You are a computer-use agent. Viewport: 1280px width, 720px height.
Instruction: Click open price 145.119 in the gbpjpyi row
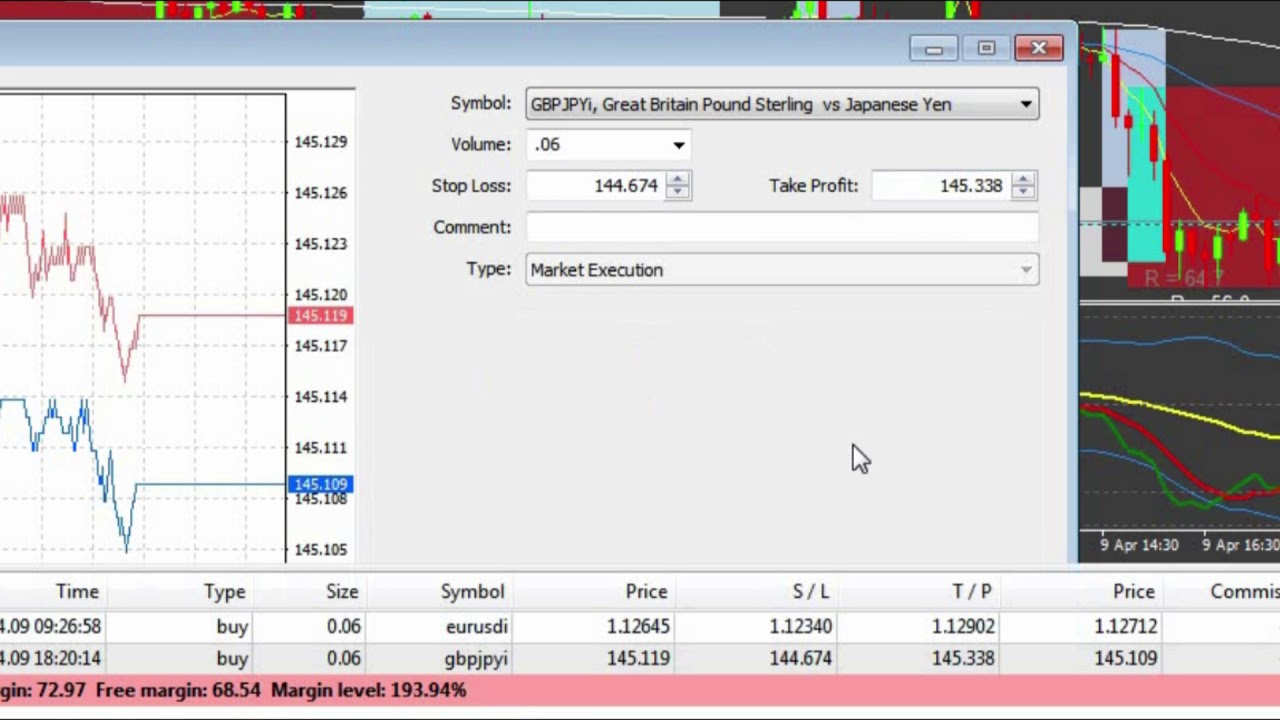pyautogui.click(x=638, y=659)
